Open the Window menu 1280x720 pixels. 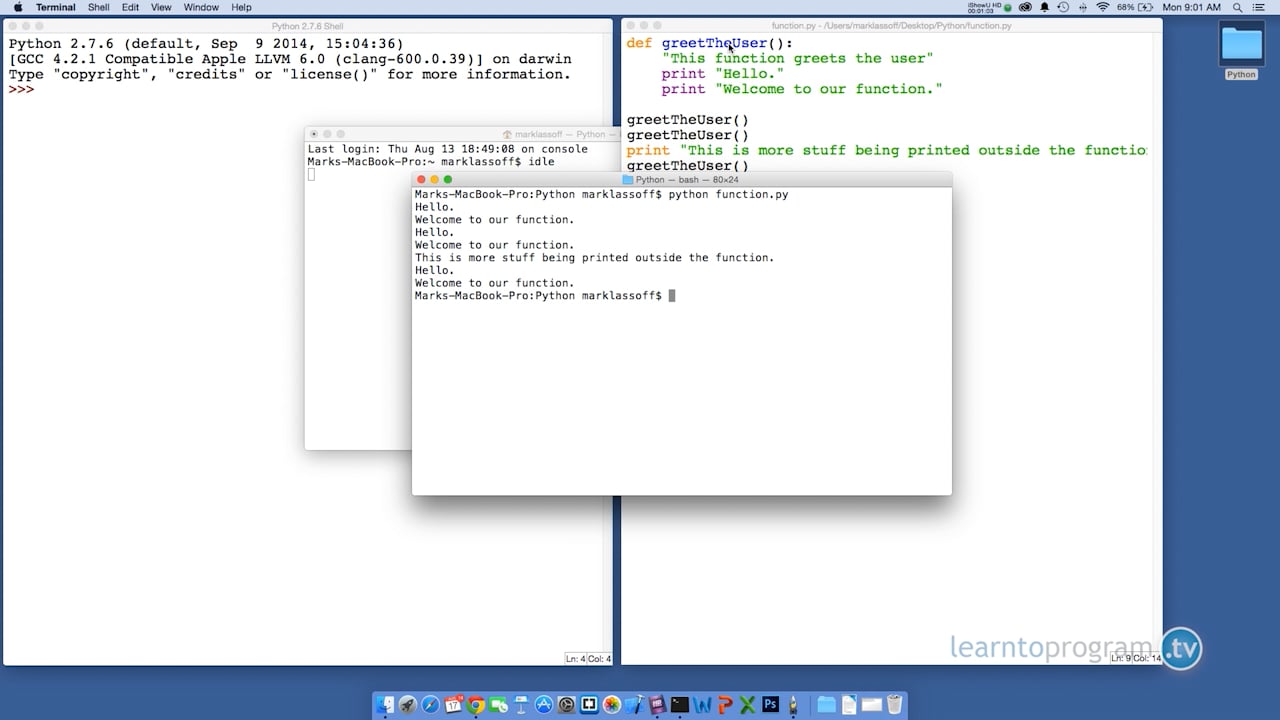click(x=201, y=7)
